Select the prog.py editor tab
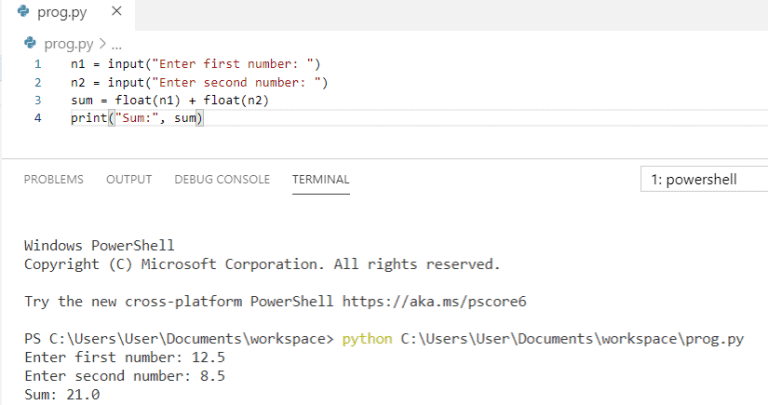 point(68,13)
